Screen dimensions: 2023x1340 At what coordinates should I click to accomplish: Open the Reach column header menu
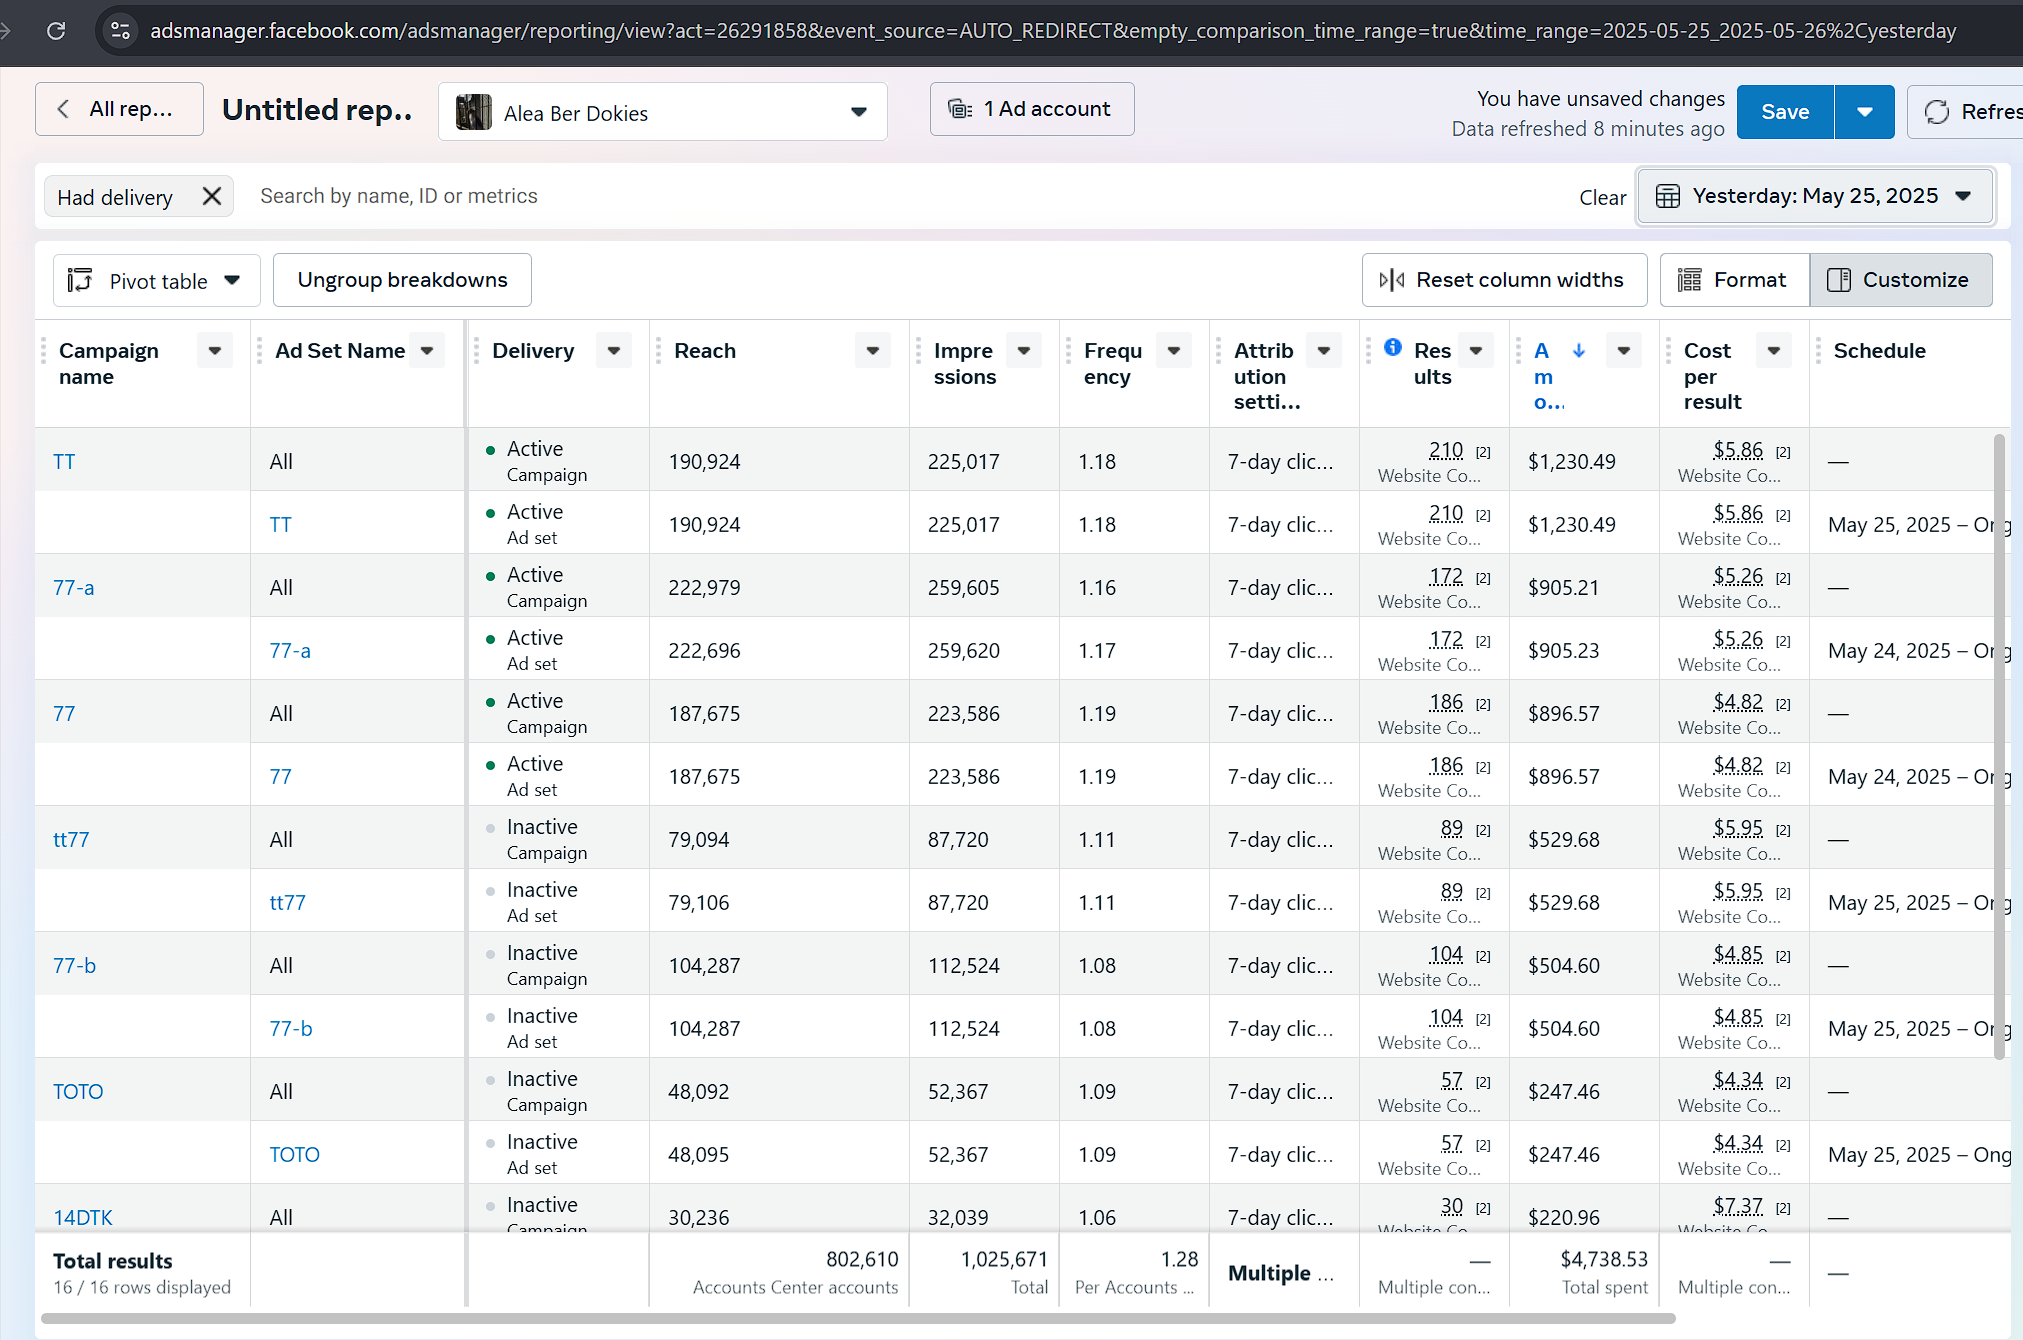(x=872, y=351)
